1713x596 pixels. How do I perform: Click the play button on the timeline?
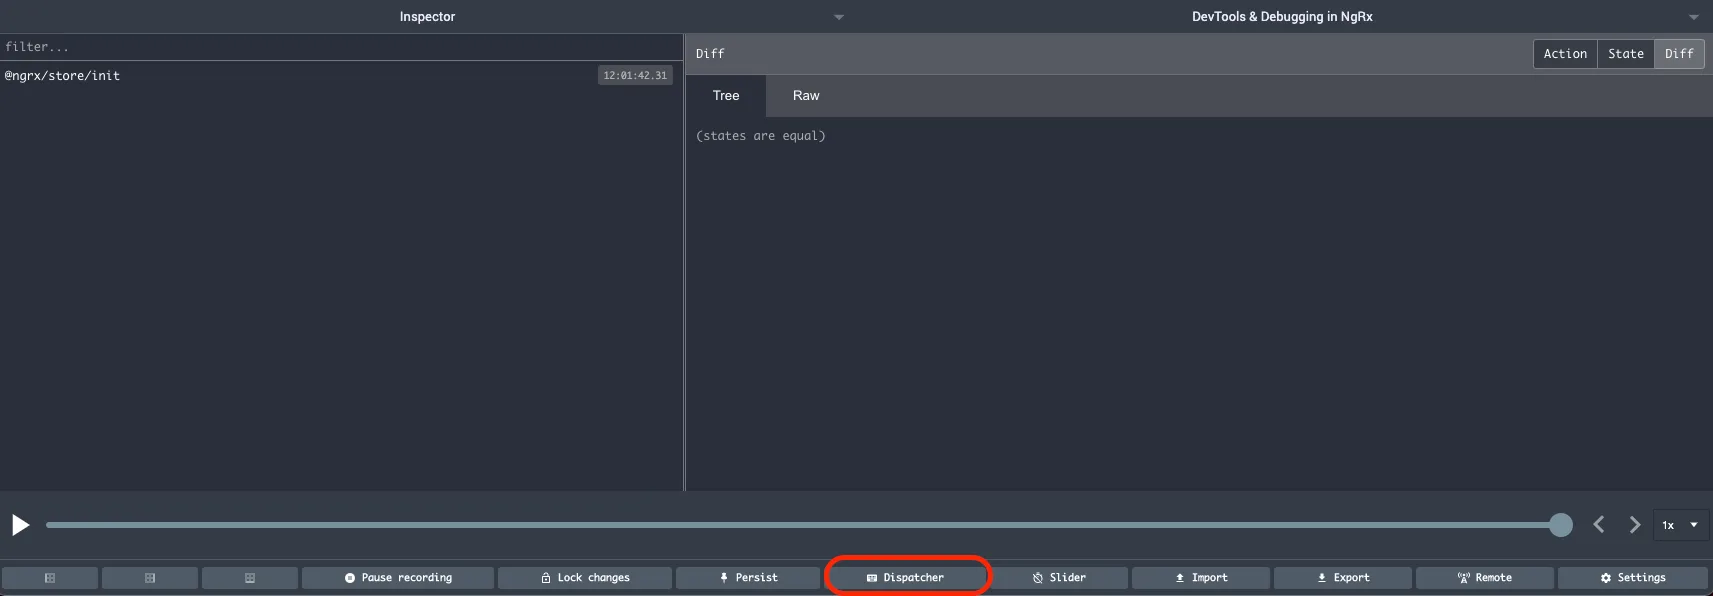[20, 525]
